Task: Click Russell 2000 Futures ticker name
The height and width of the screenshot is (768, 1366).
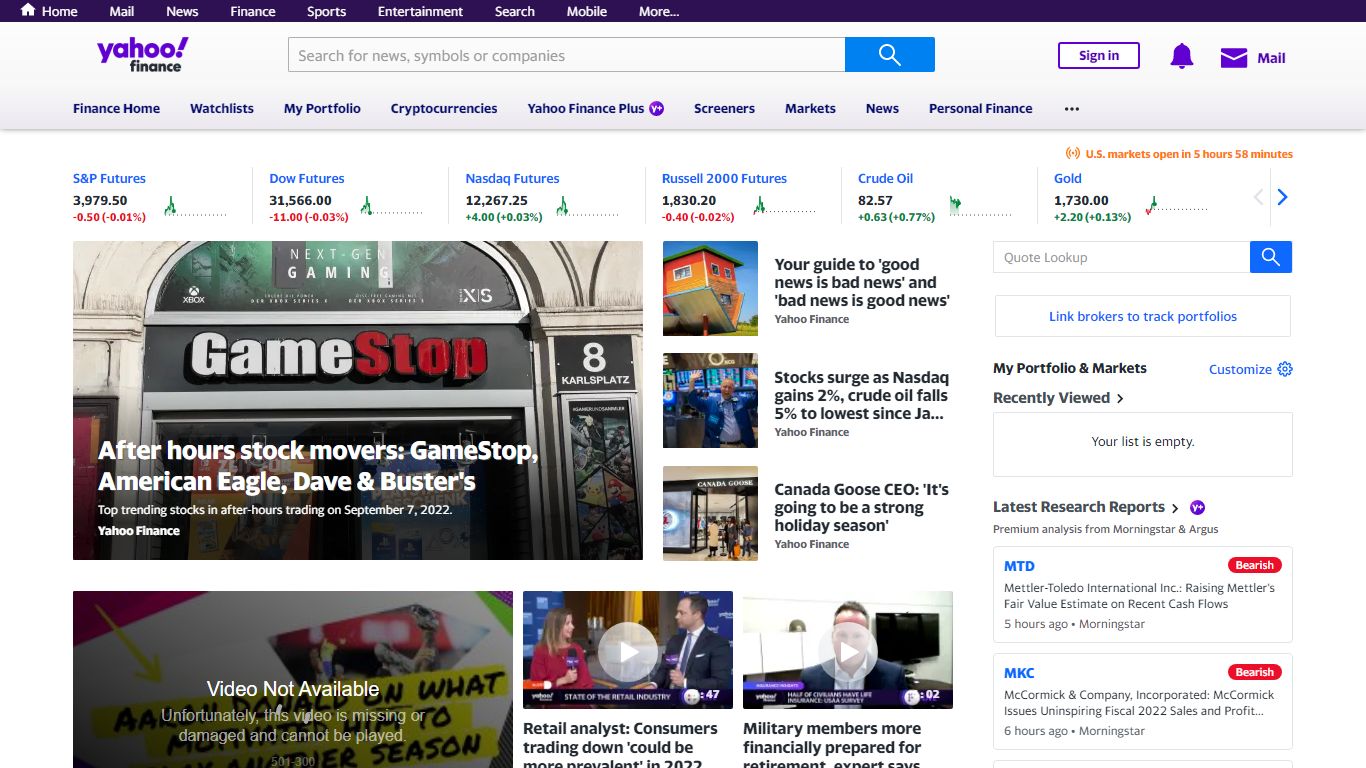Action: tap(724, 178)
